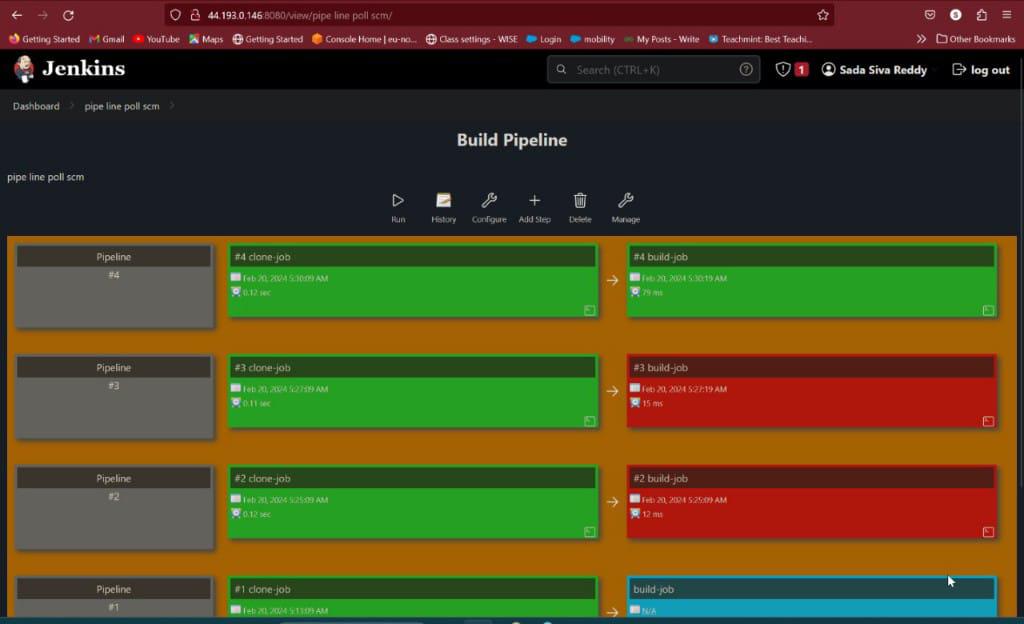The height and width of the screenshot is (624, 1024).
Task: Click the browser back arrow
Action: coord(17,15)
